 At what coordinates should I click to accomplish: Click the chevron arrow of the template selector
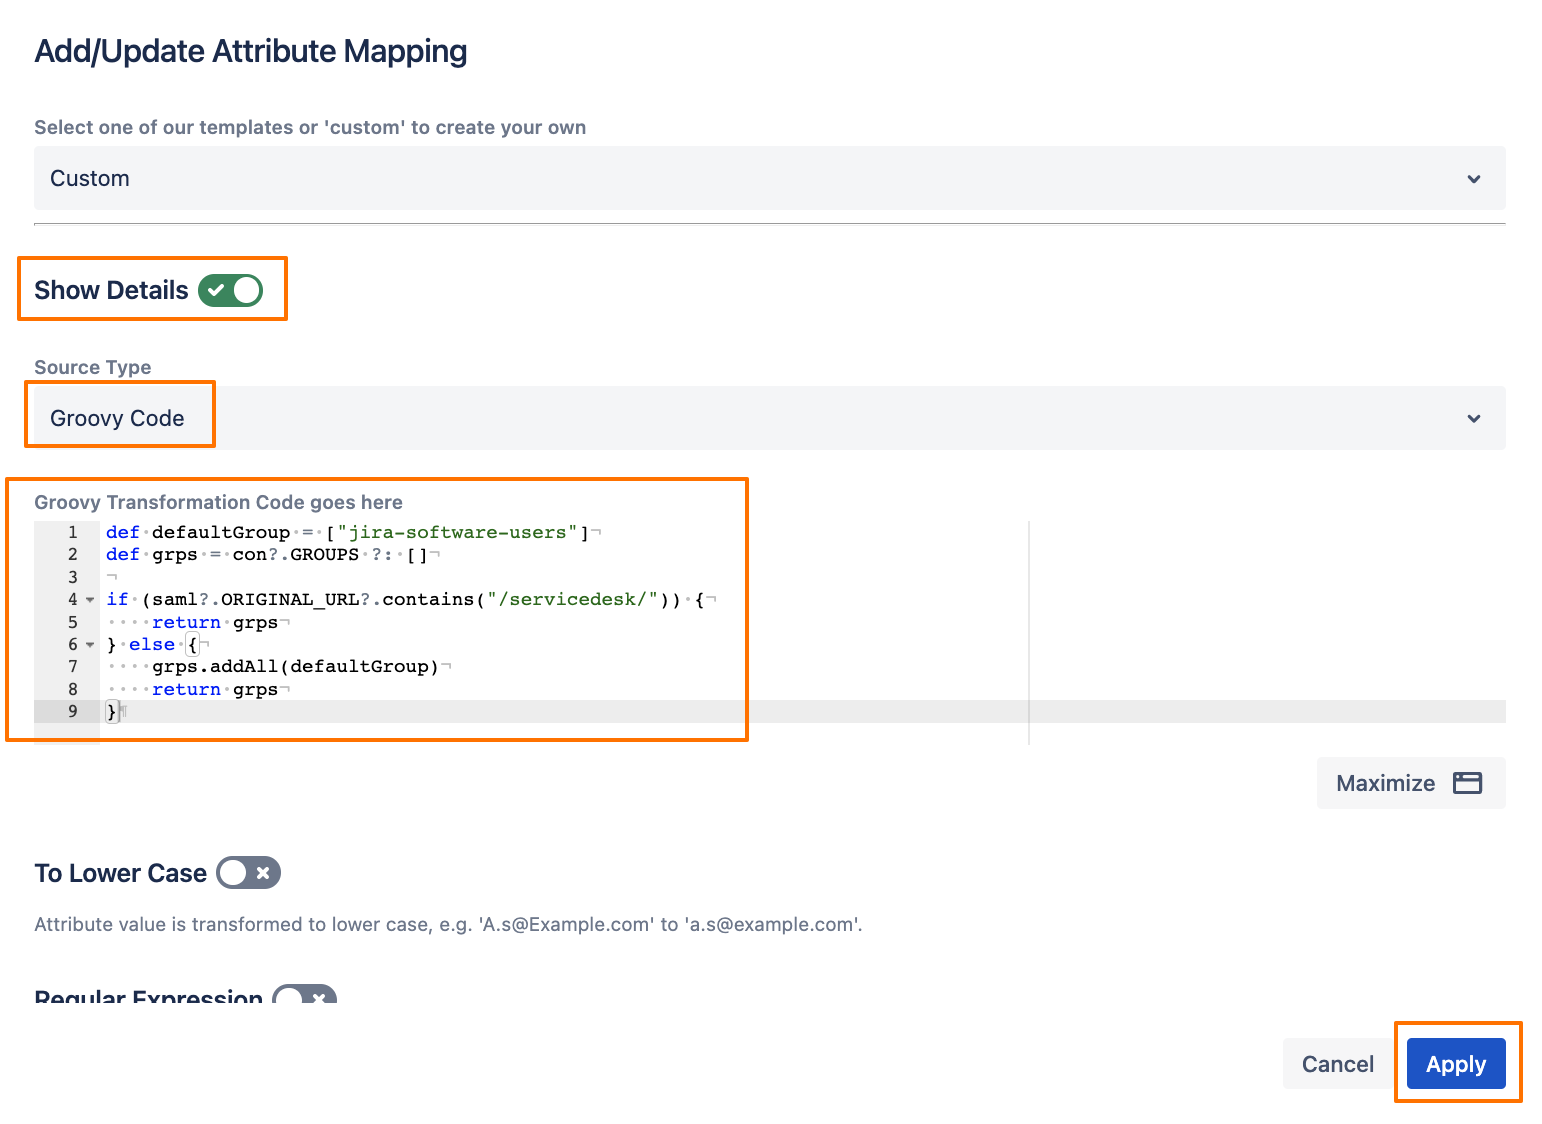click(1473, 179)
